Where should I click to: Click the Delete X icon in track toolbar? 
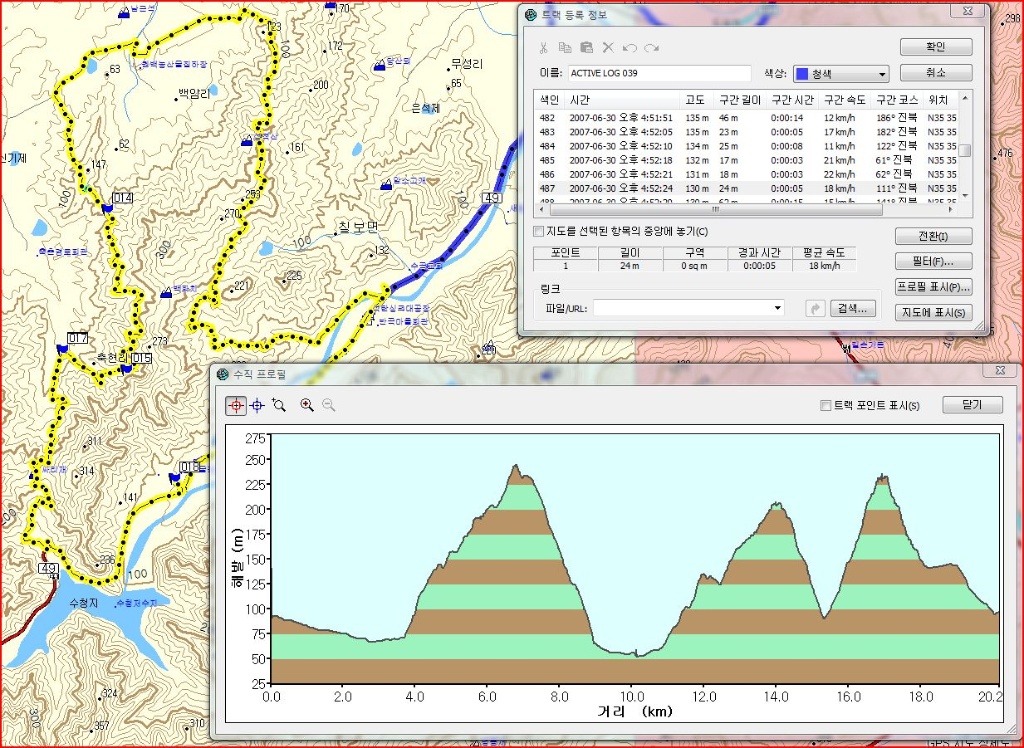click(608, 48)
